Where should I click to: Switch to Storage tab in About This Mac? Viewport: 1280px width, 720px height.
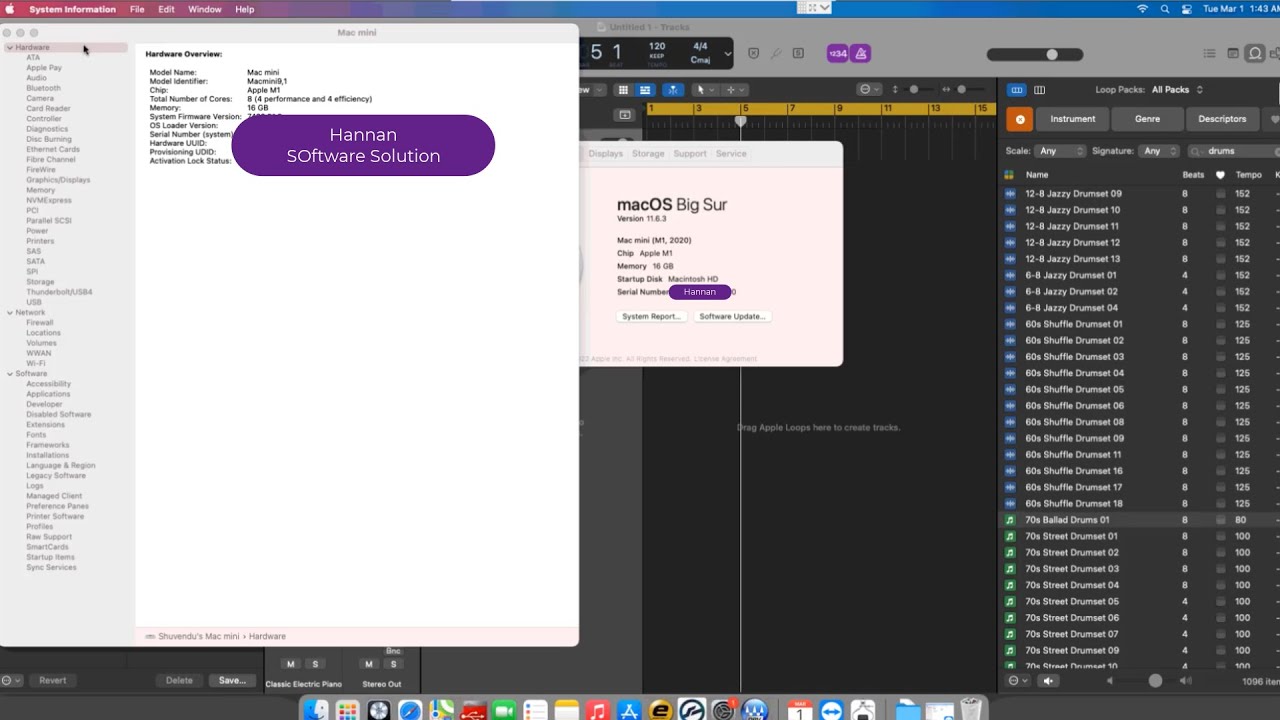tap(648, 154)
